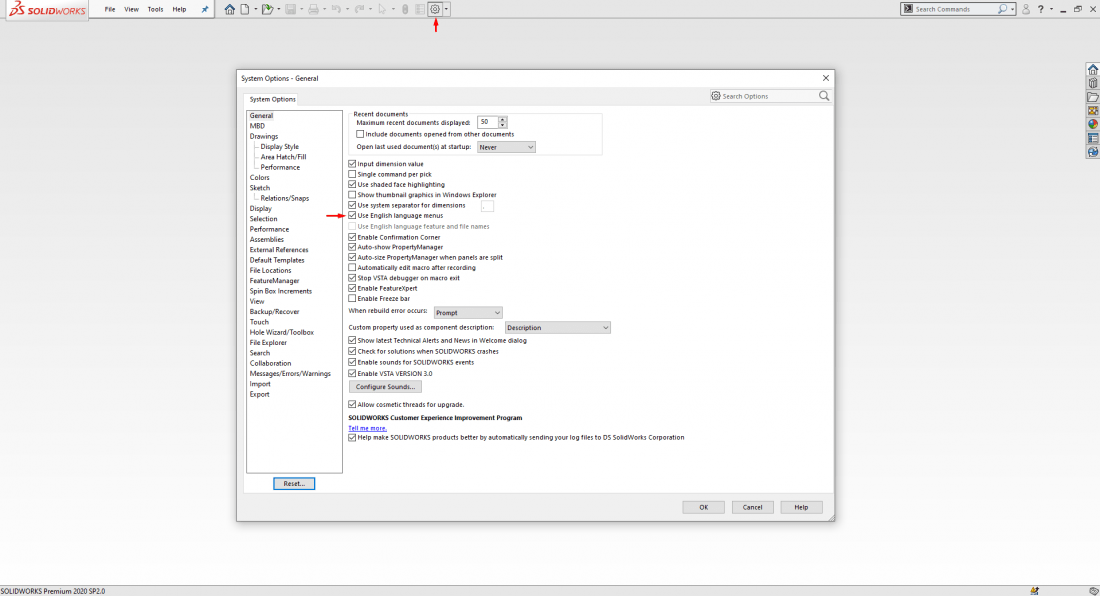The image size is (1100, 596).
Task: Click the New document icon
Action: click(x=245, y=9)
